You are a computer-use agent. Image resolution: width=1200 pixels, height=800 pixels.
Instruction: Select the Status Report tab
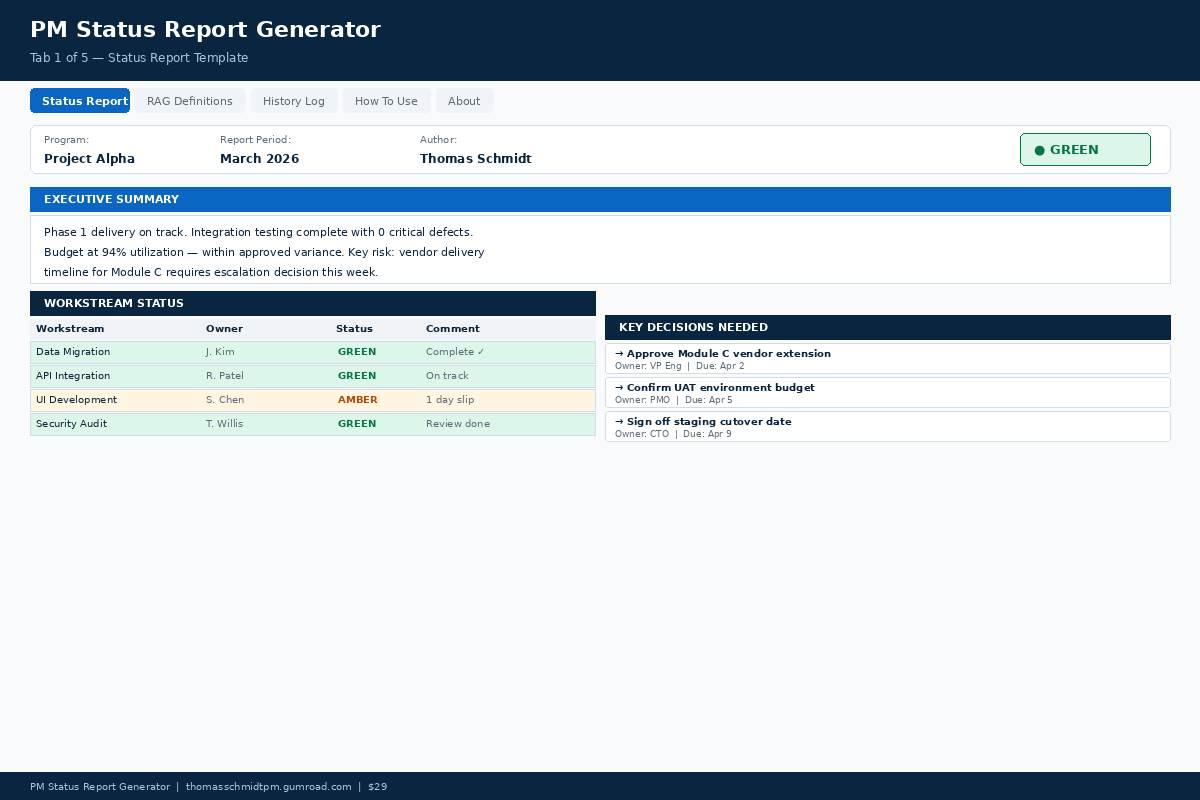(x=80, y=100)
